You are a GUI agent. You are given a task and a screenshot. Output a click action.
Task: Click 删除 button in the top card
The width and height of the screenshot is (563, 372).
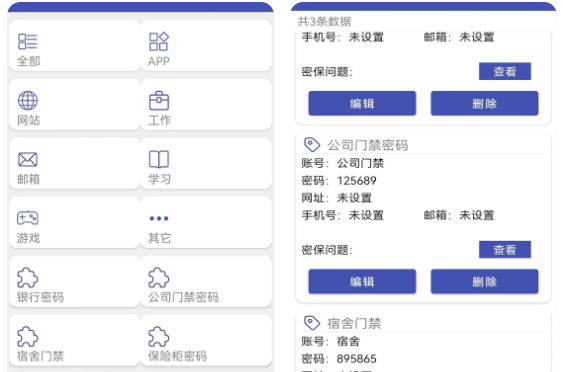coord(484,103)
